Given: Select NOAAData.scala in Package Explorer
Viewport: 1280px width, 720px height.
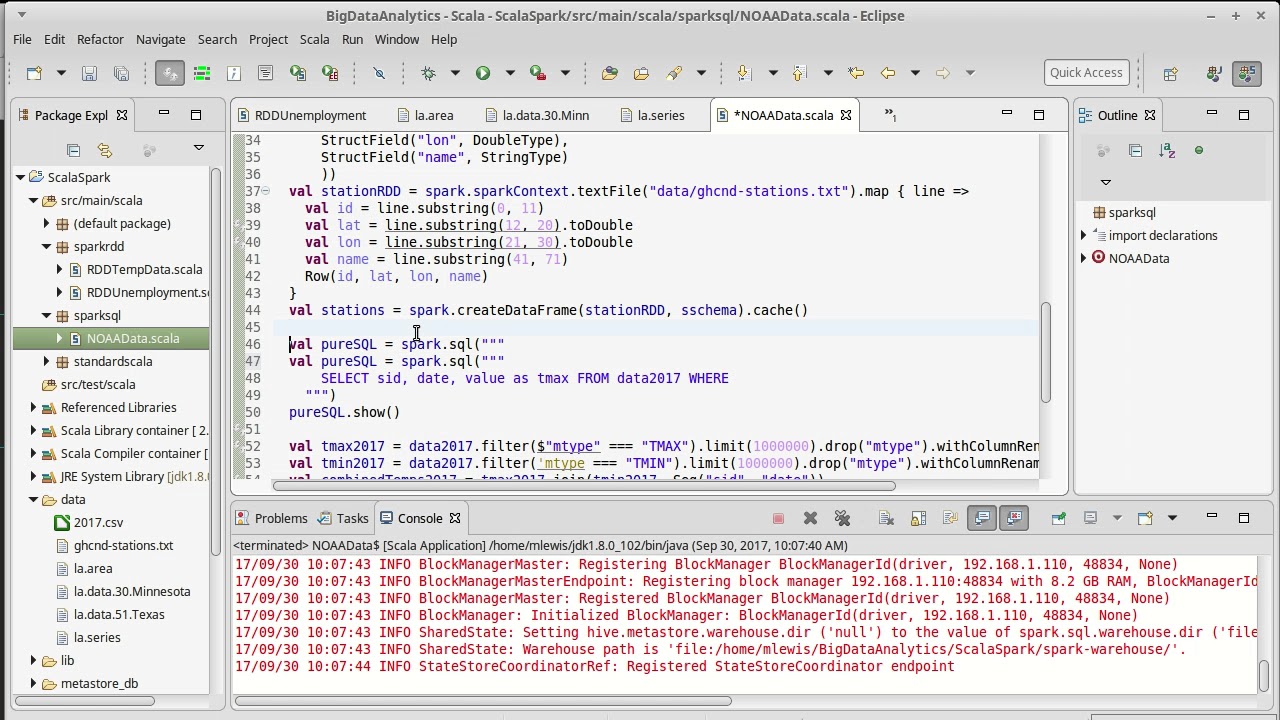Looking at the screenshot, I should tap(133, 338).
